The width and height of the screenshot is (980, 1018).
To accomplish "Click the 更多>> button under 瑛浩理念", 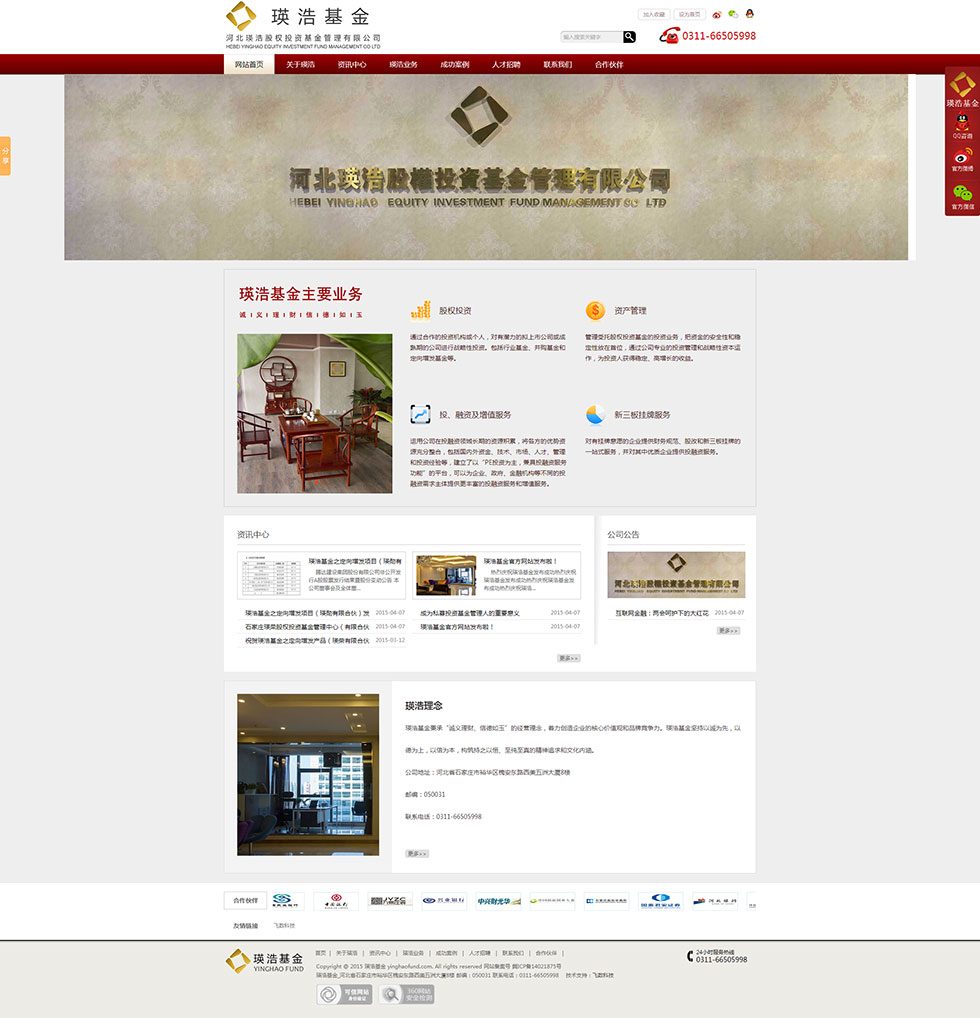I will click(x=417, y=854).
